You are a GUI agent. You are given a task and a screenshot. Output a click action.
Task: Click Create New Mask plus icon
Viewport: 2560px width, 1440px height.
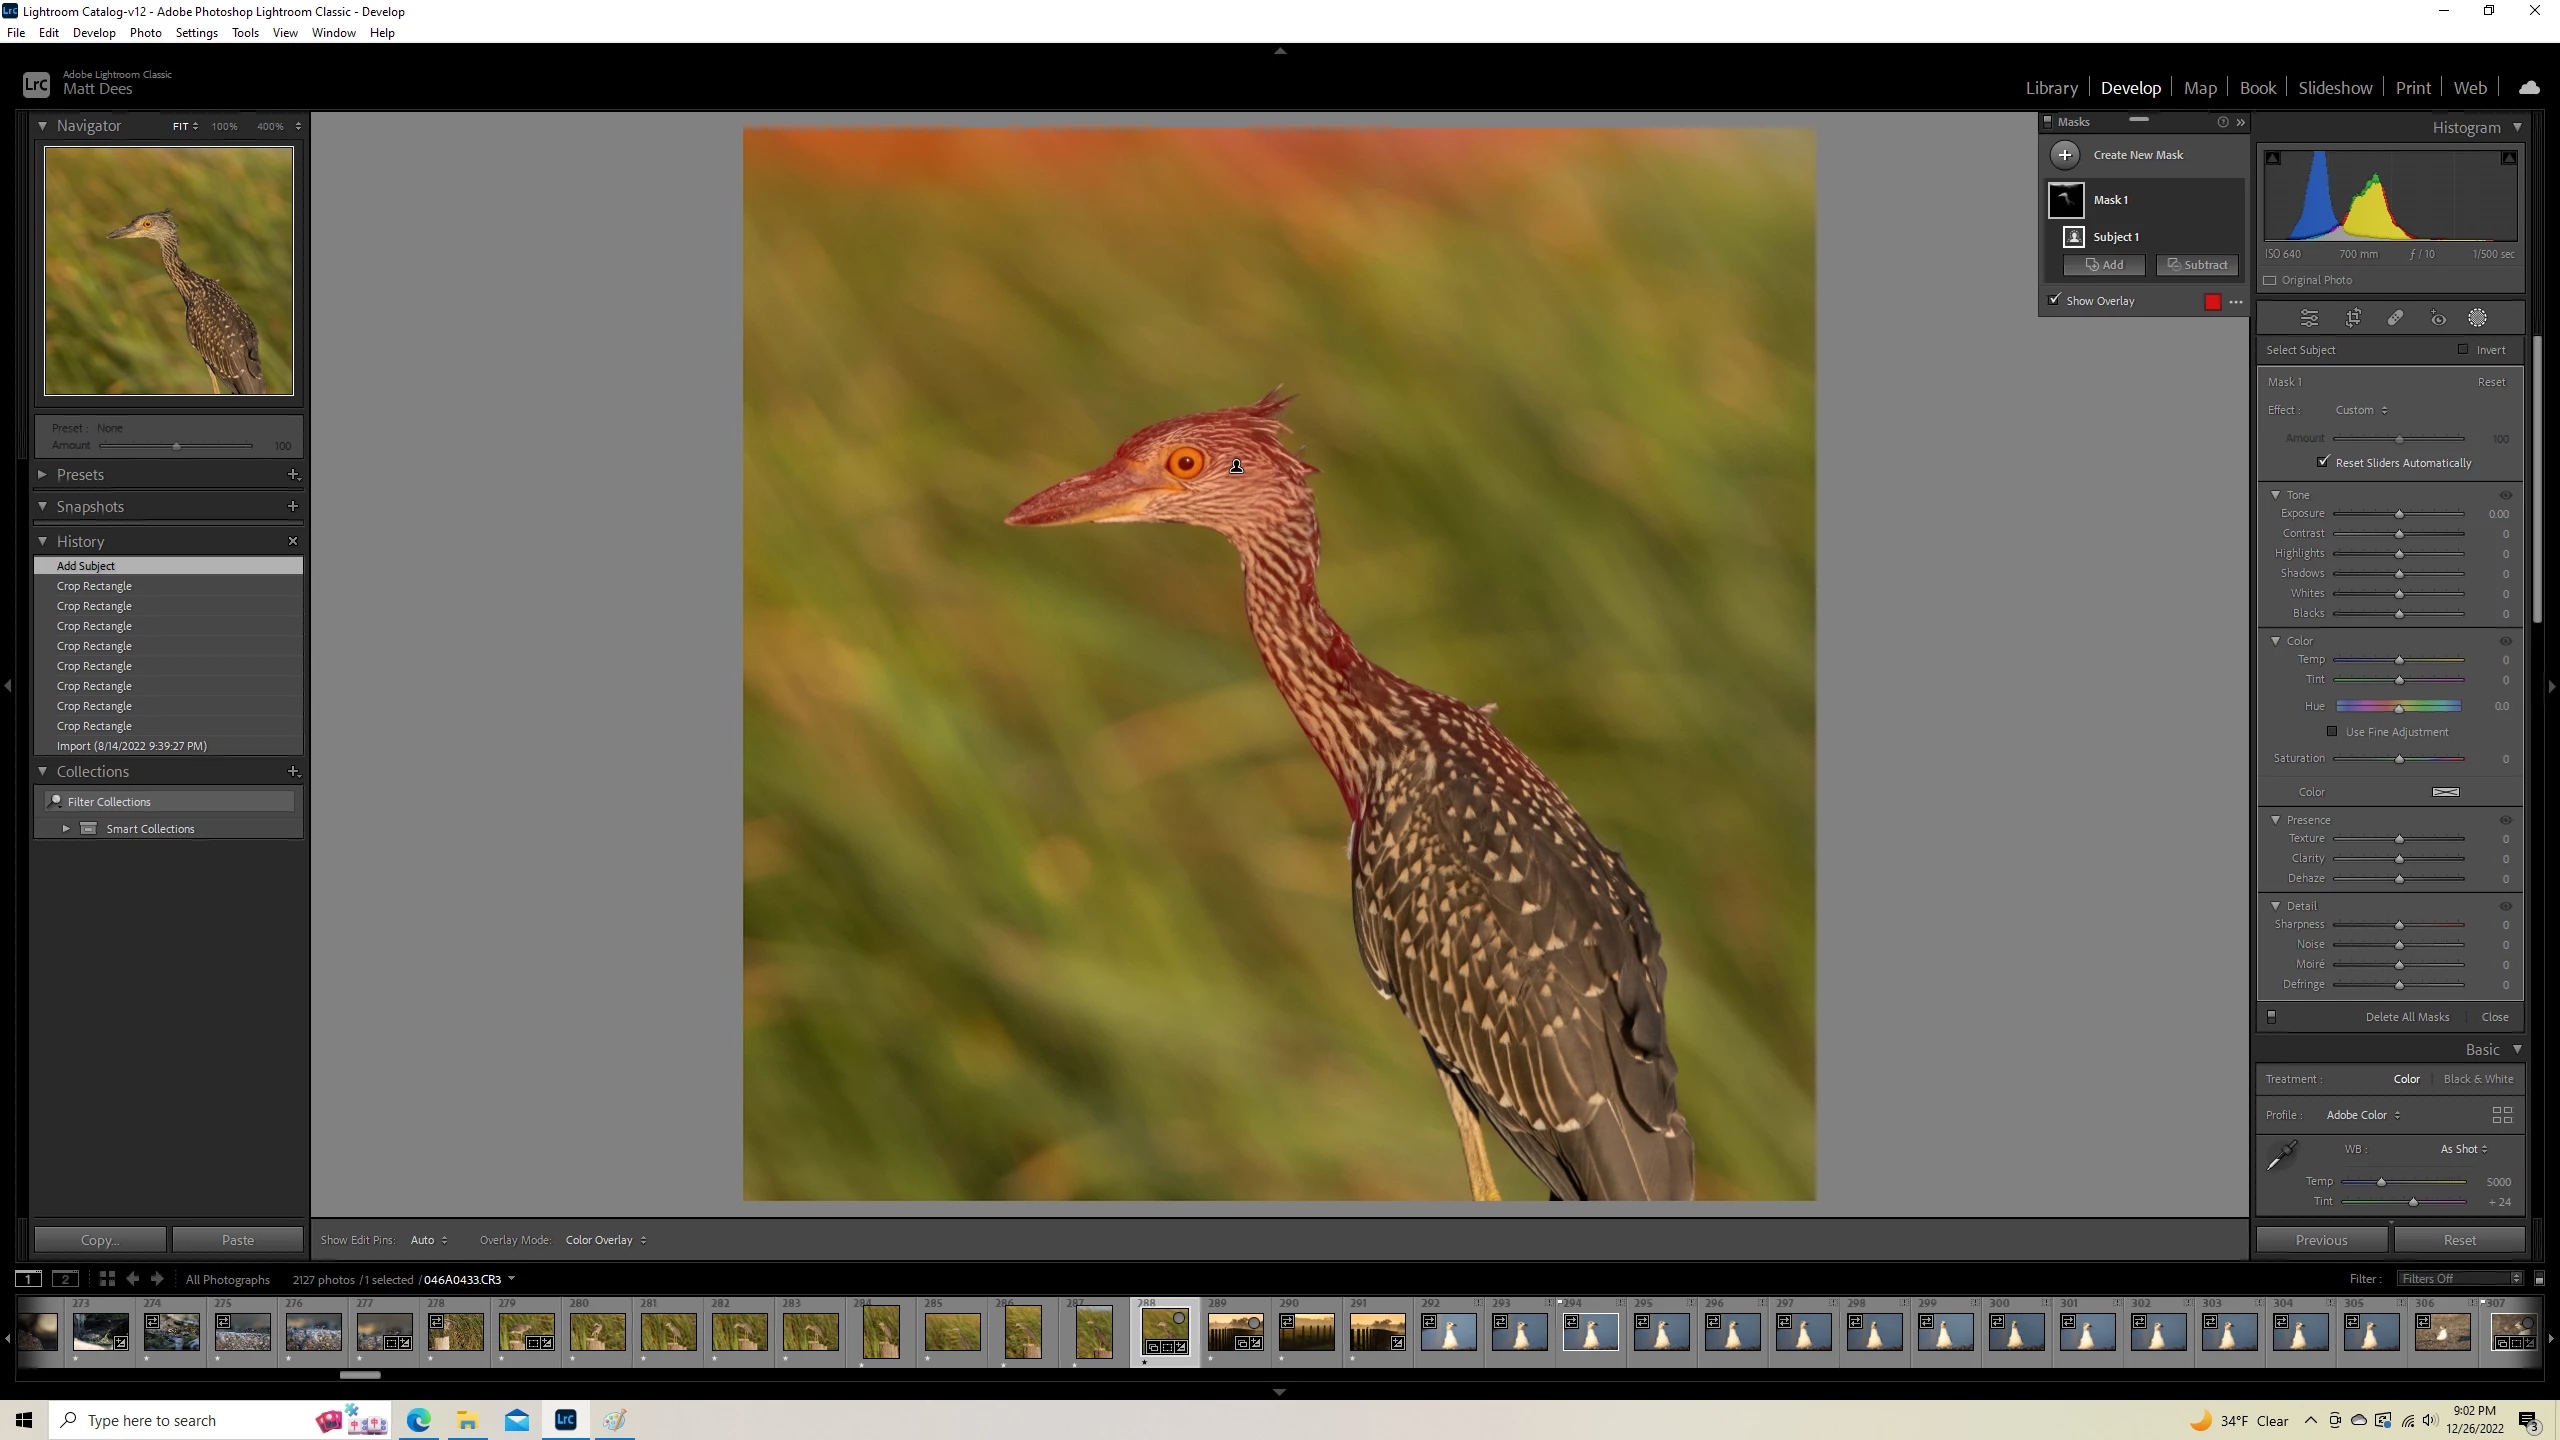[2065, 155]
